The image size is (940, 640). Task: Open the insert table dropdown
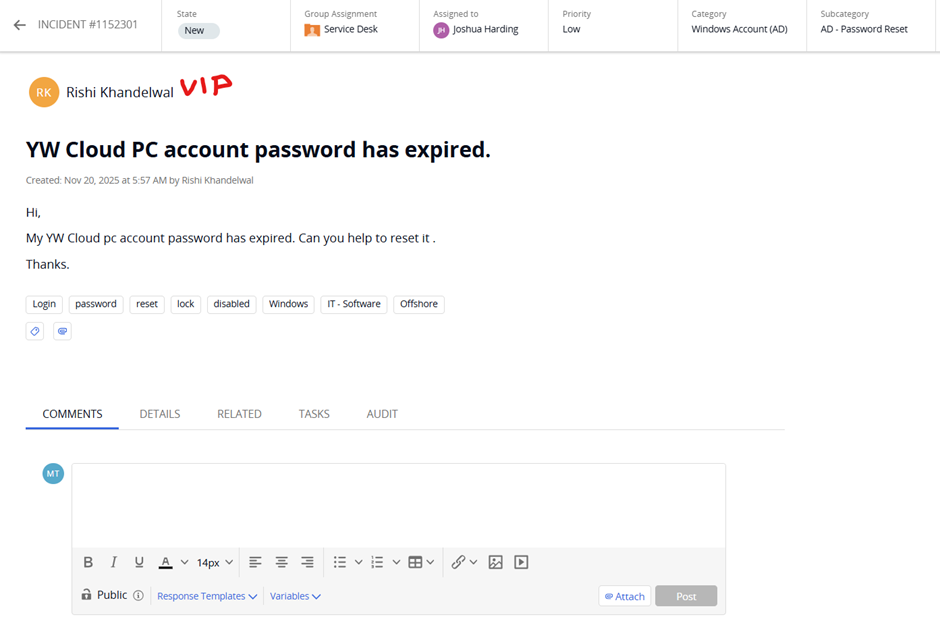click(x=430, y=562)
